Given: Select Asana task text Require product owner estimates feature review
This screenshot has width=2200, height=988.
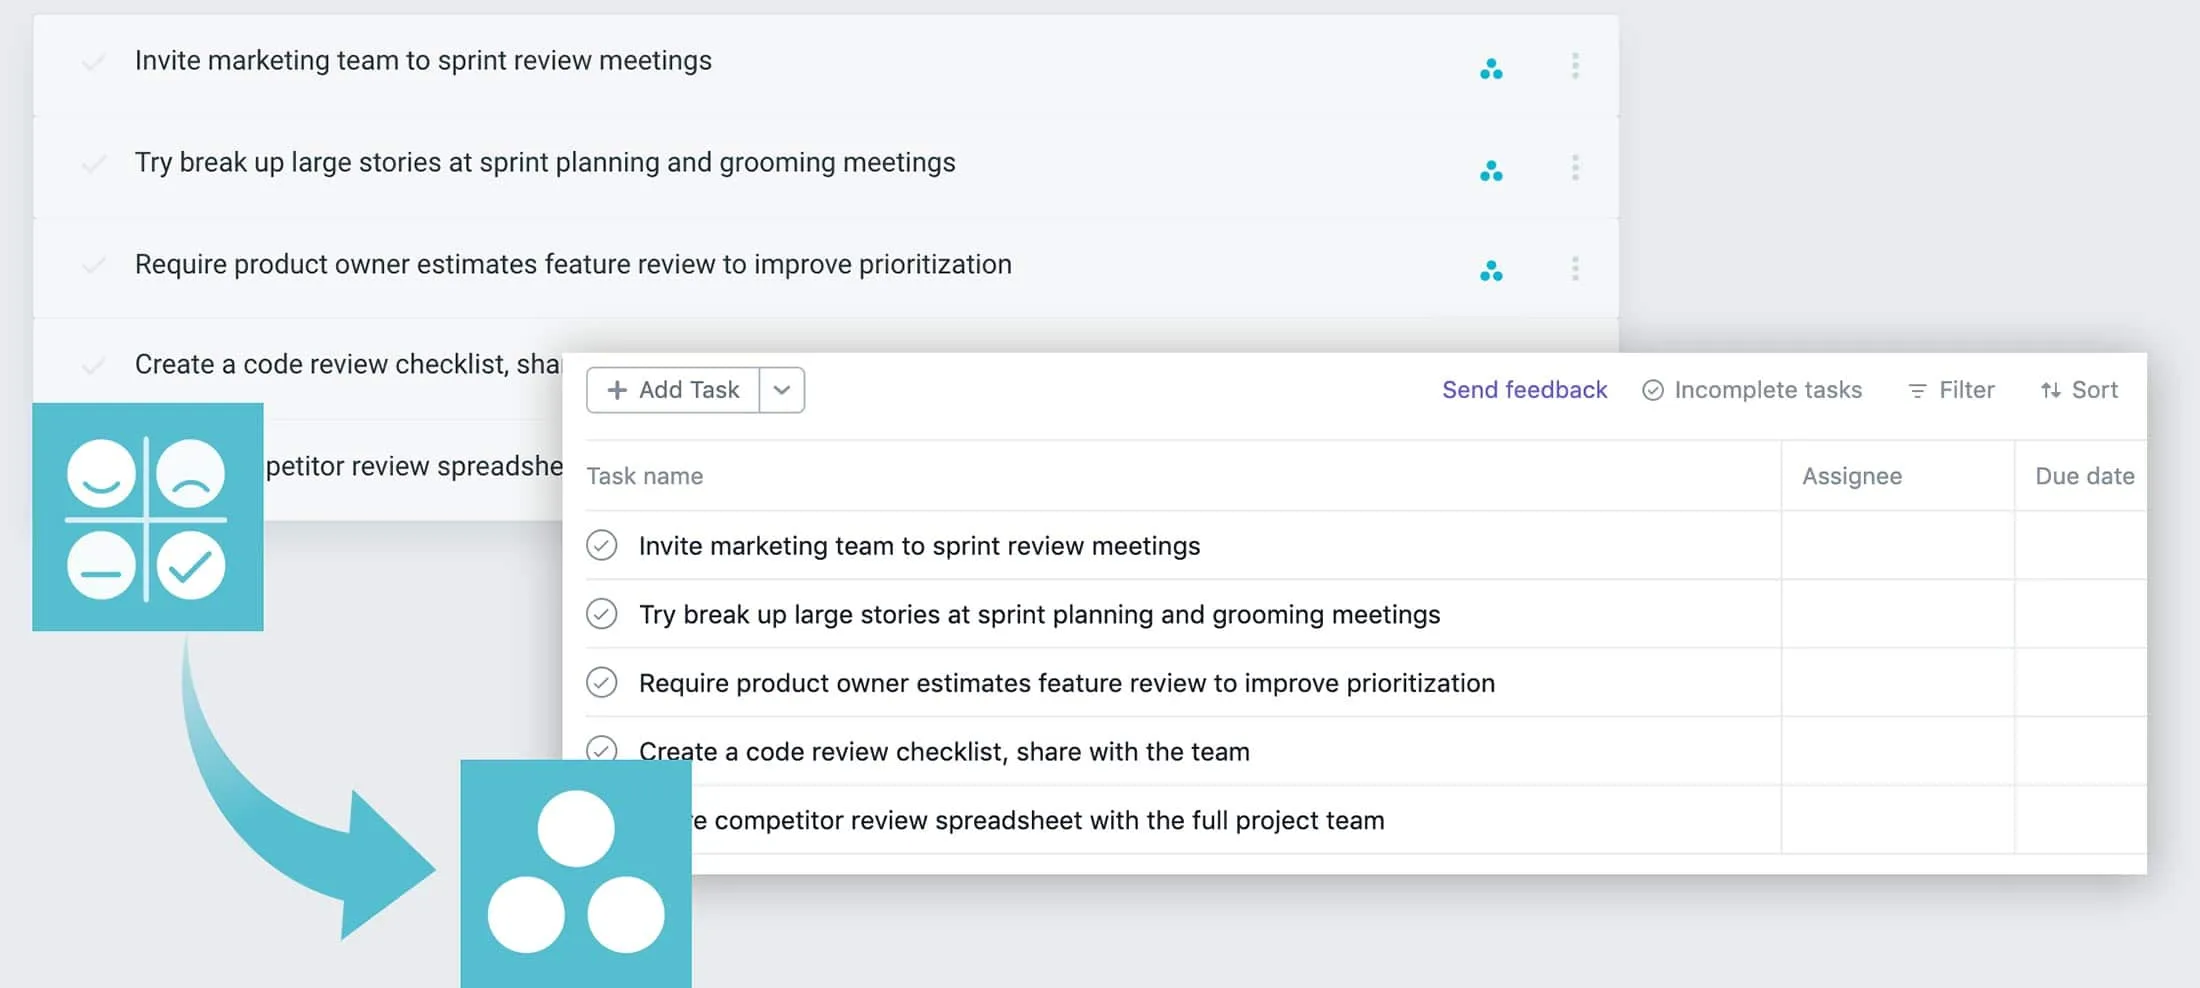Looking at the screenshot, I should pos(1067,683).
